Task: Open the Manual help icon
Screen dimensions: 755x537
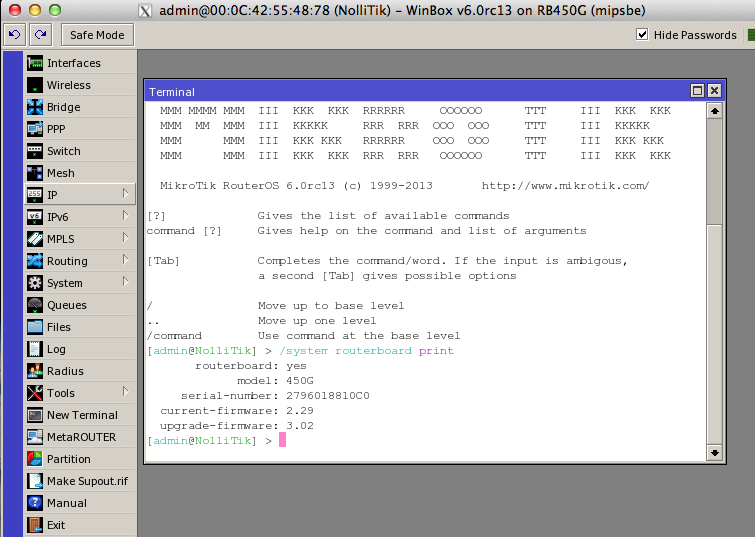Action: 35,503
